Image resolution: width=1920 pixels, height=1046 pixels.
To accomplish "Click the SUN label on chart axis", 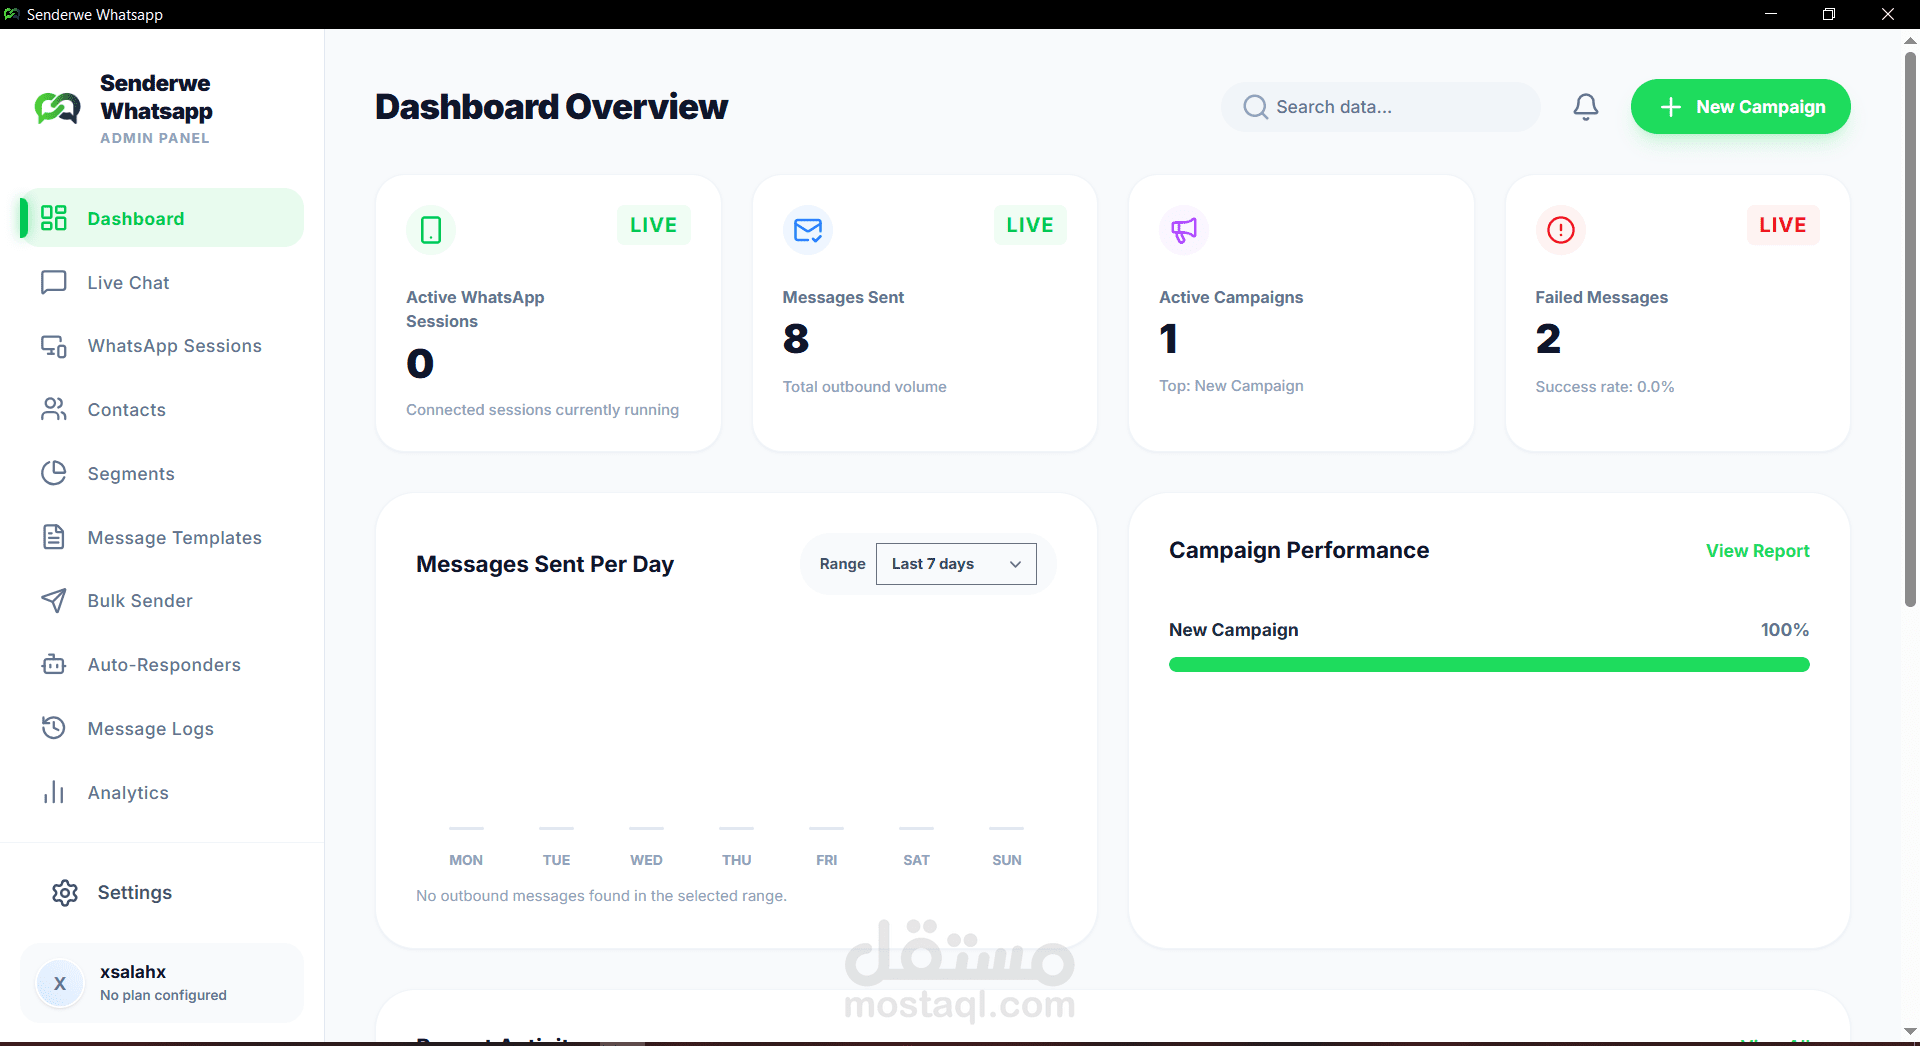I will (1007, 860).
